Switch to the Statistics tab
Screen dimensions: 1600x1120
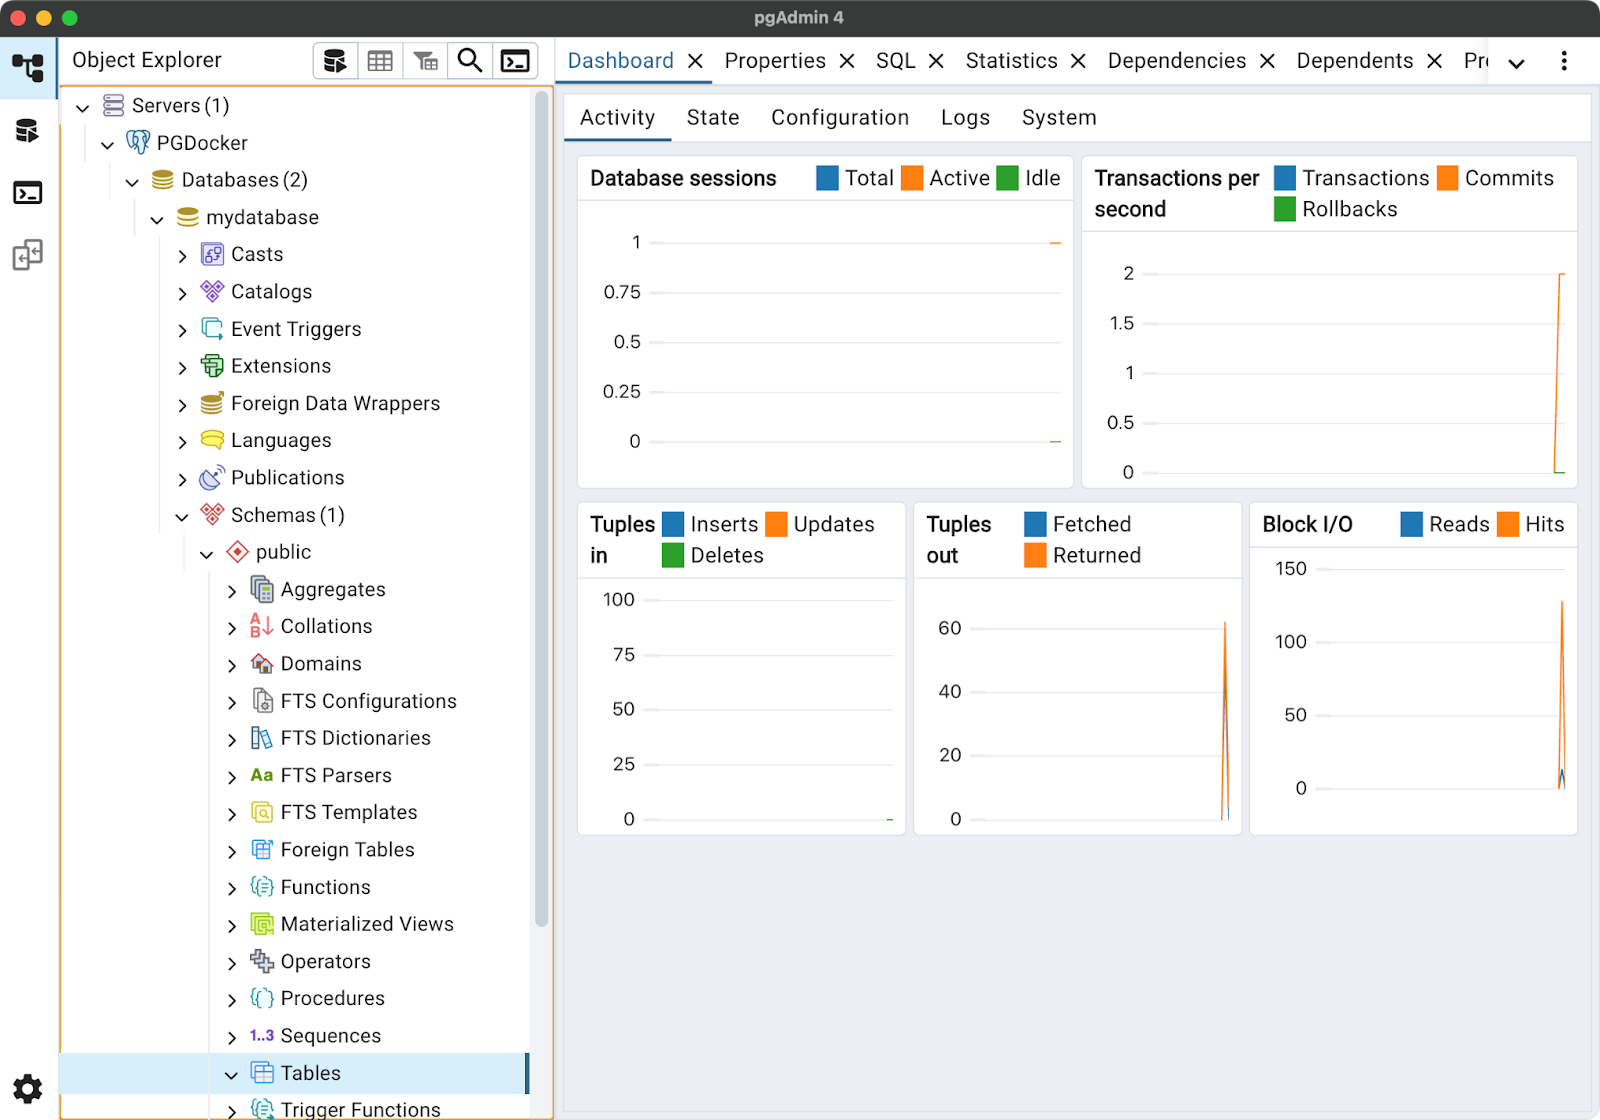pos(1011,61)
